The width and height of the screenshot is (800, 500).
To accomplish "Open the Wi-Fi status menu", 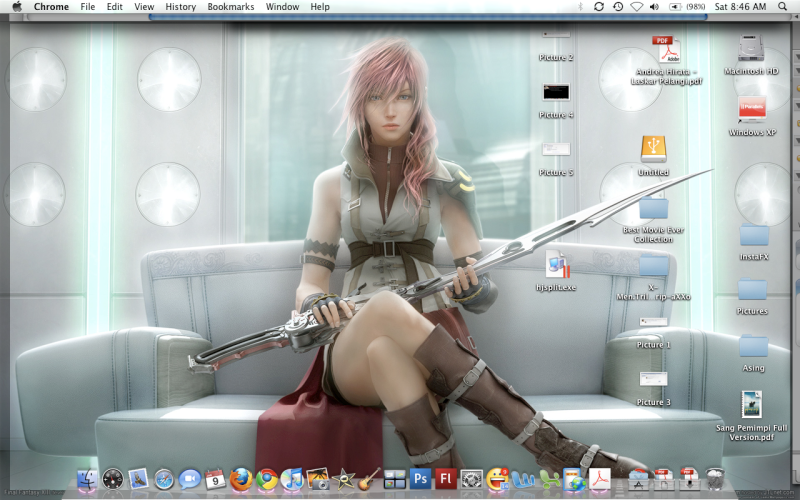I will point(637,7).
